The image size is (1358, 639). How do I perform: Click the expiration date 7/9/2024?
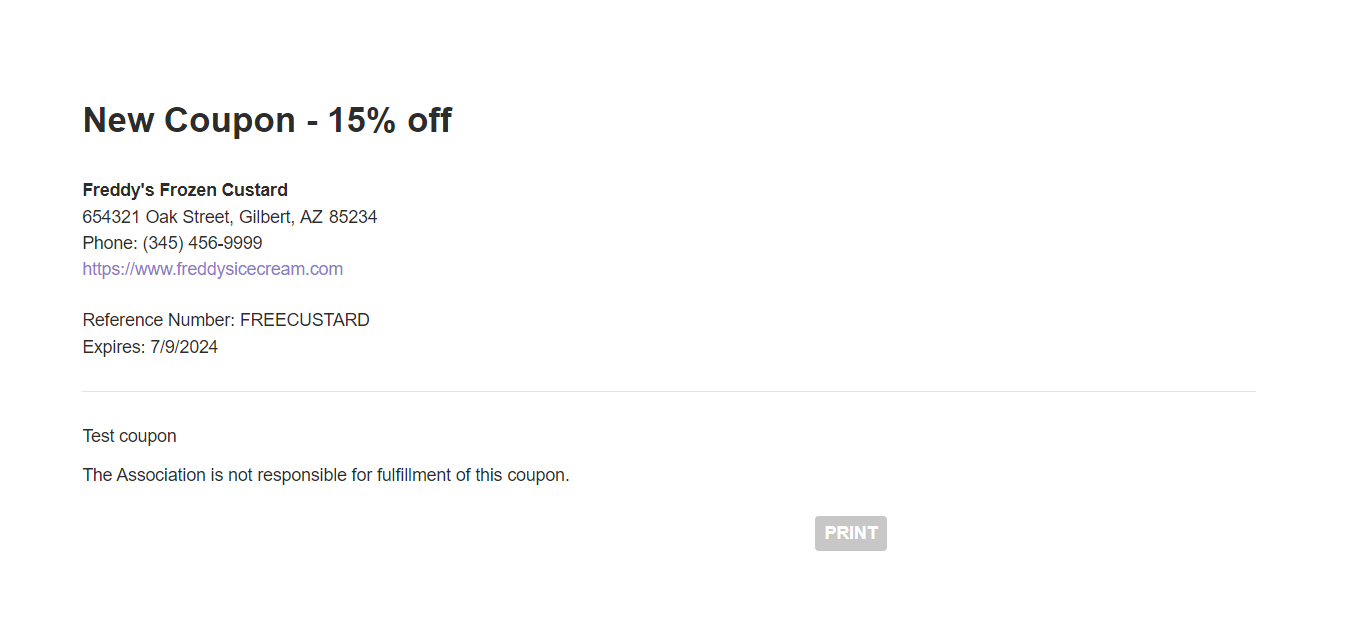click(x=184, y=347)
